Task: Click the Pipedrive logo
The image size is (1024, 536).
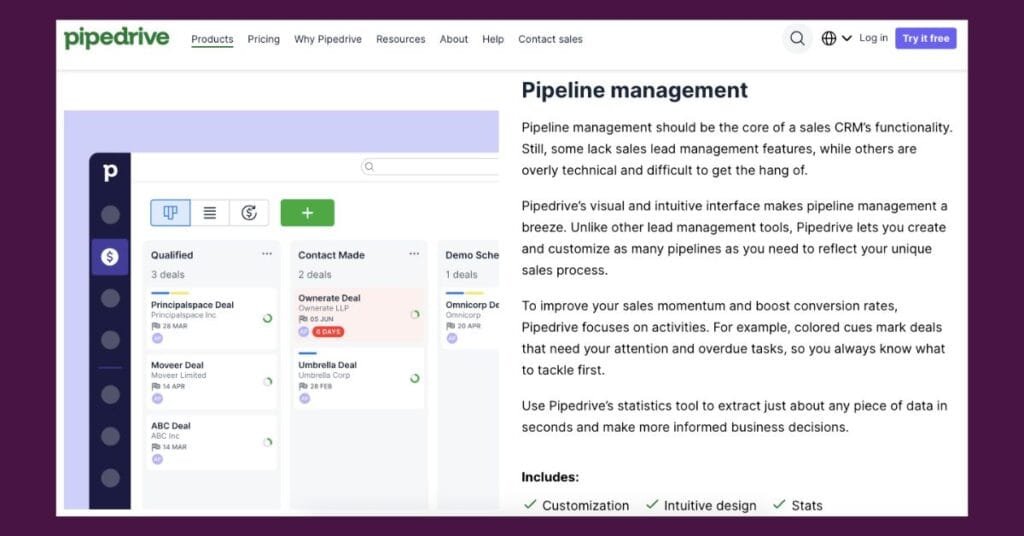Action: coord(116,38)
